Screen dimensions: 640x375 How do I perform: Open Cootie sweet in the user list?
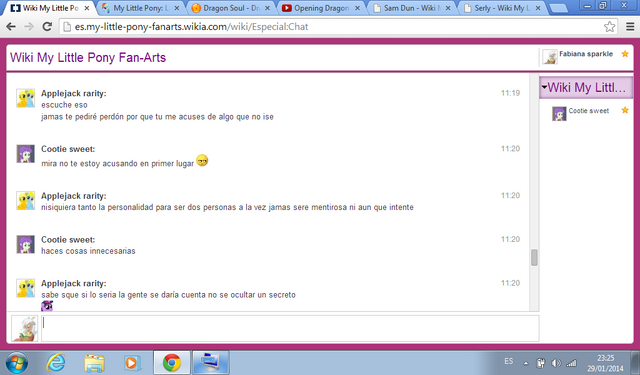pos(589,111)
